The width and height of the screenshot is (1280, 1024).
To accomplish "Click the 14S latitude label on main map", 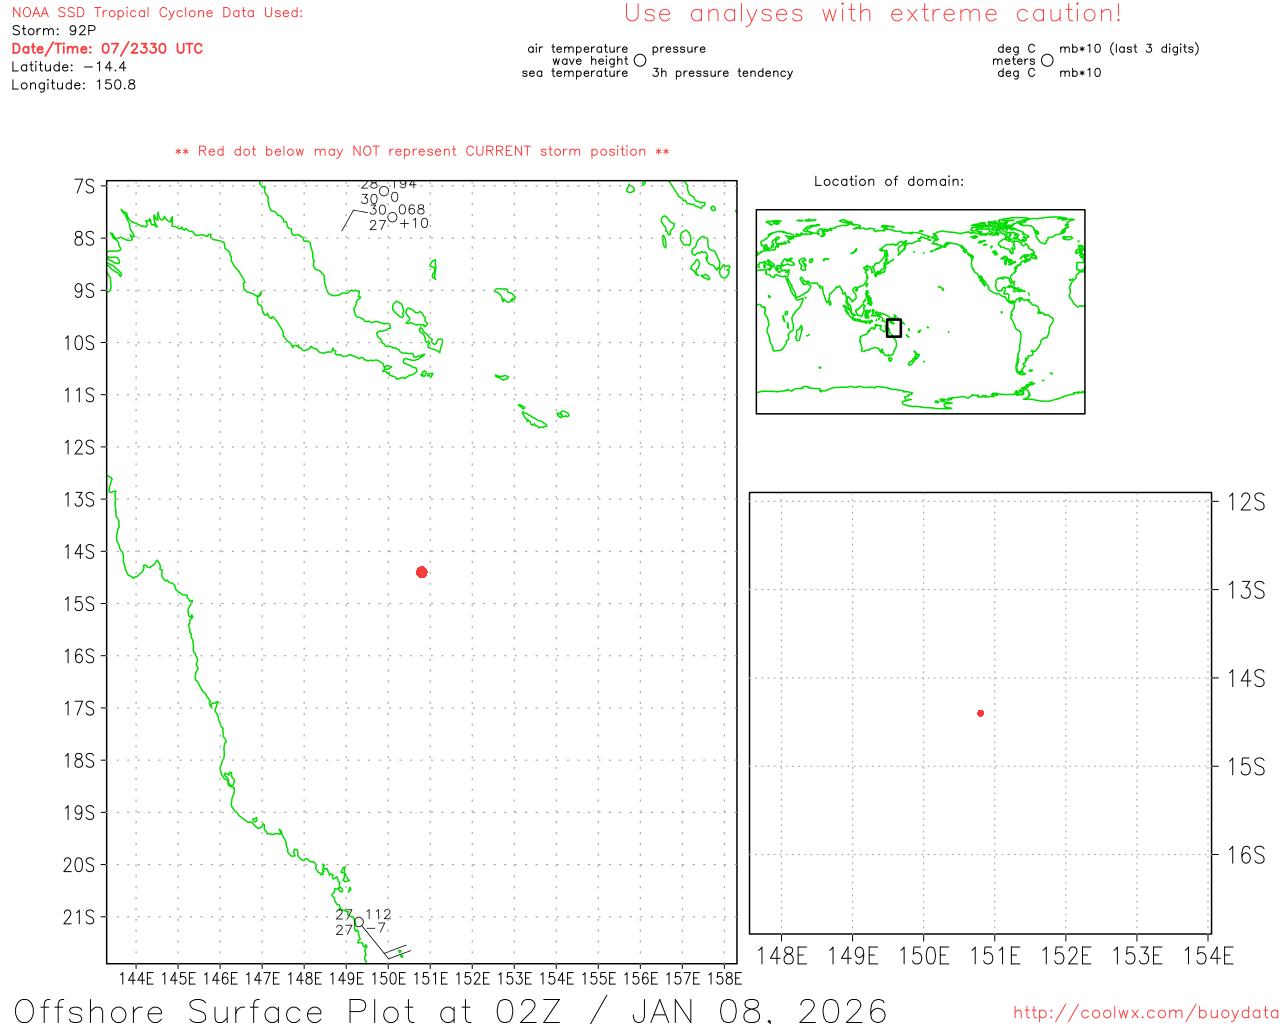I will click(x=80, y=551).
